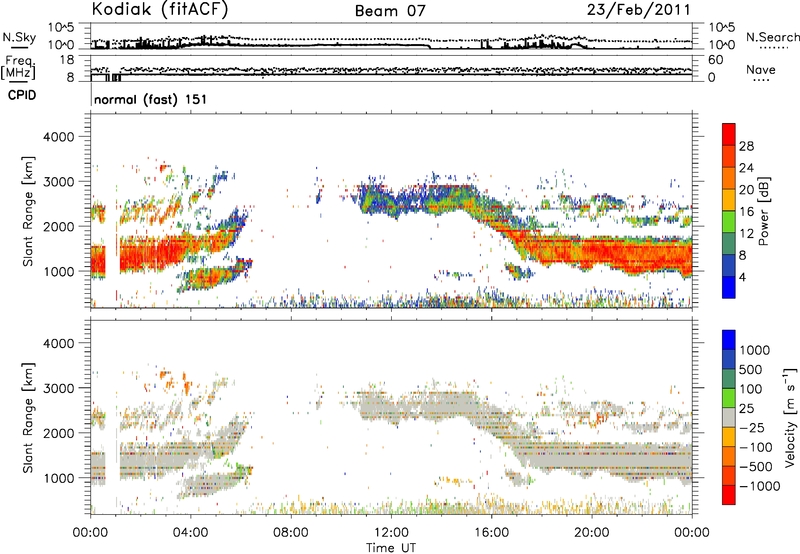Click the '12:00' time axis label
This screenshot has height=554, width=800.
tap(391, 533)
